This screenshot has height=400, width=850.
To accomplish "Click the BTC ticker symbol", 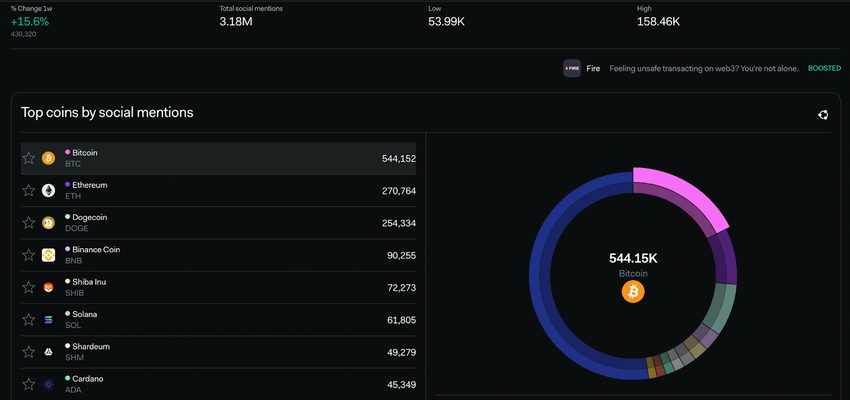I will click(x=73, y=164).
